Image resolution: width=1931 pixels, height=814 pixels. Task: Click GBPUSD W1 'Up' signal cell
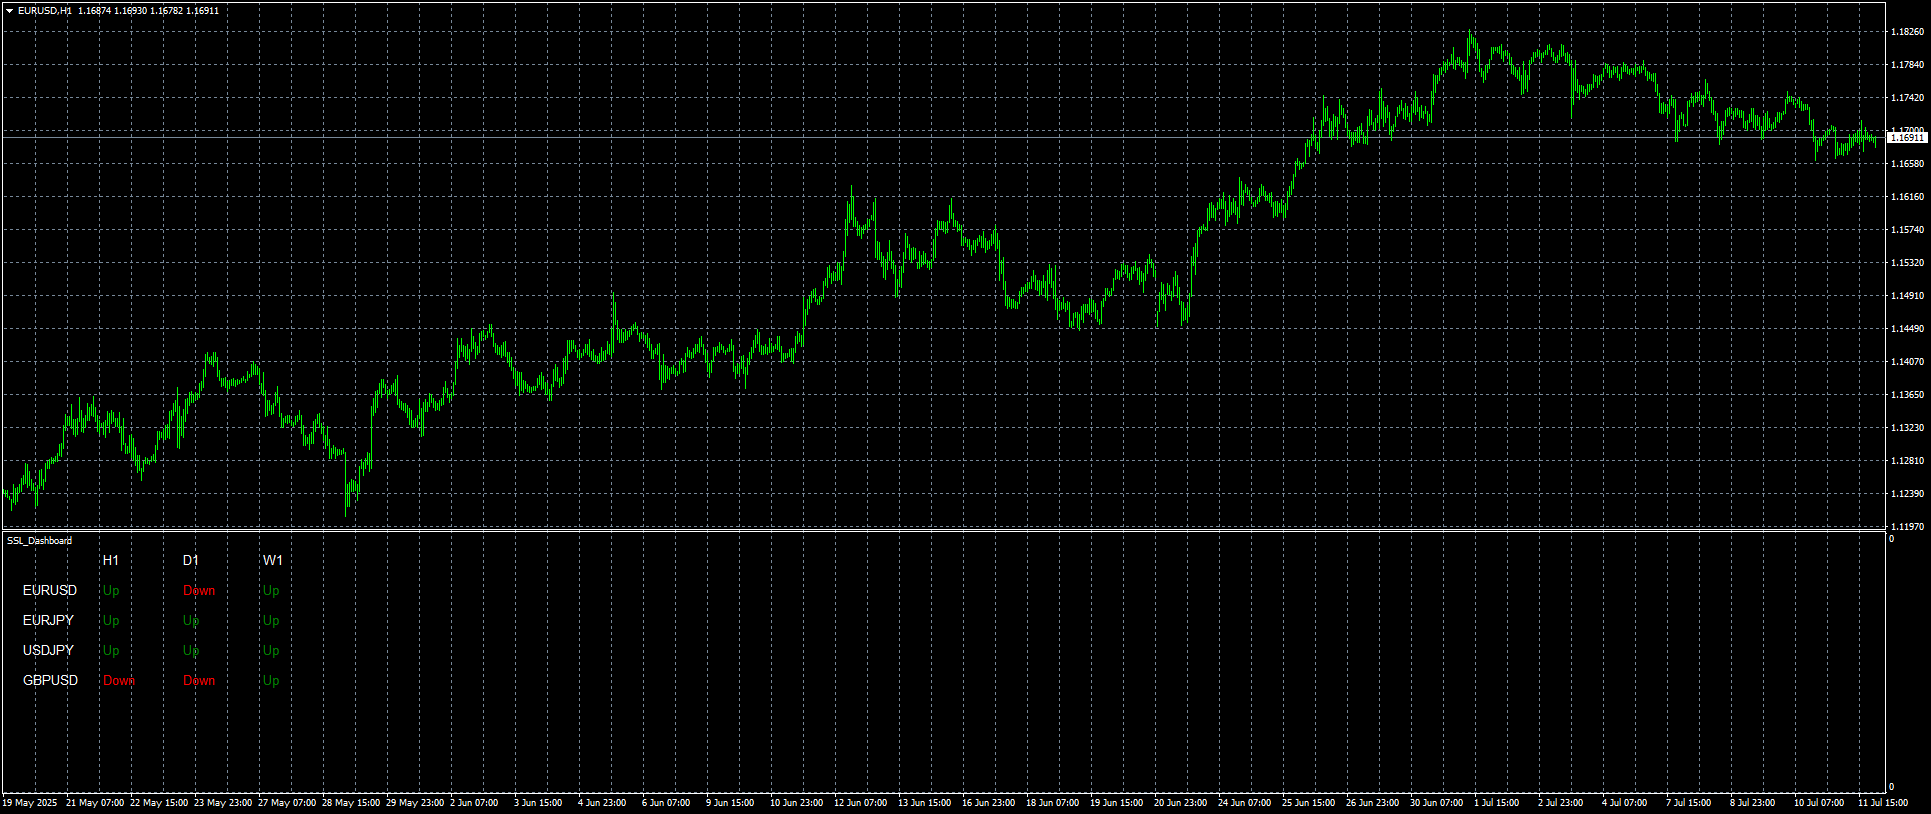271,681
